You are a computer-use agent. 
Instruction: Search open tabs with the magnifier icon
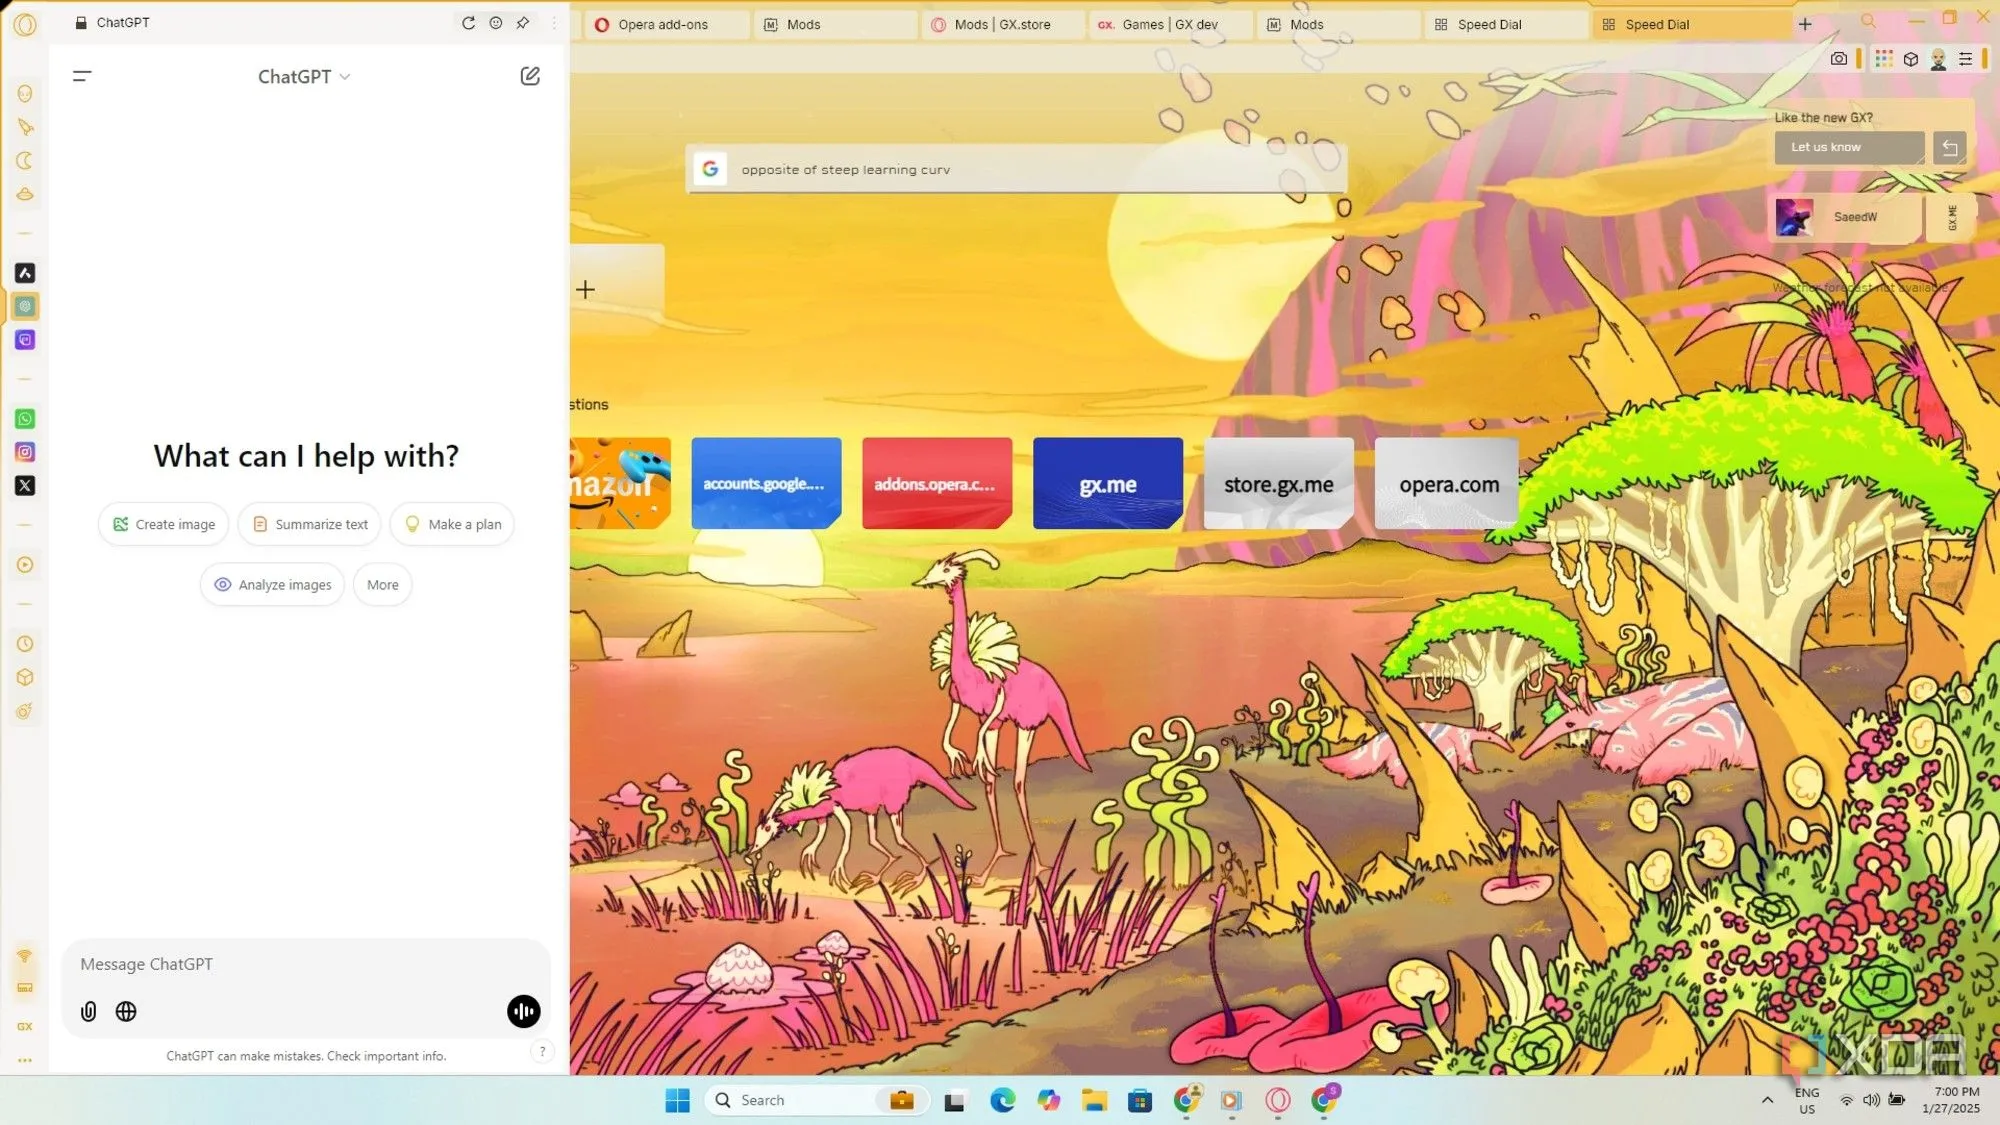(x=1868, y=22)
